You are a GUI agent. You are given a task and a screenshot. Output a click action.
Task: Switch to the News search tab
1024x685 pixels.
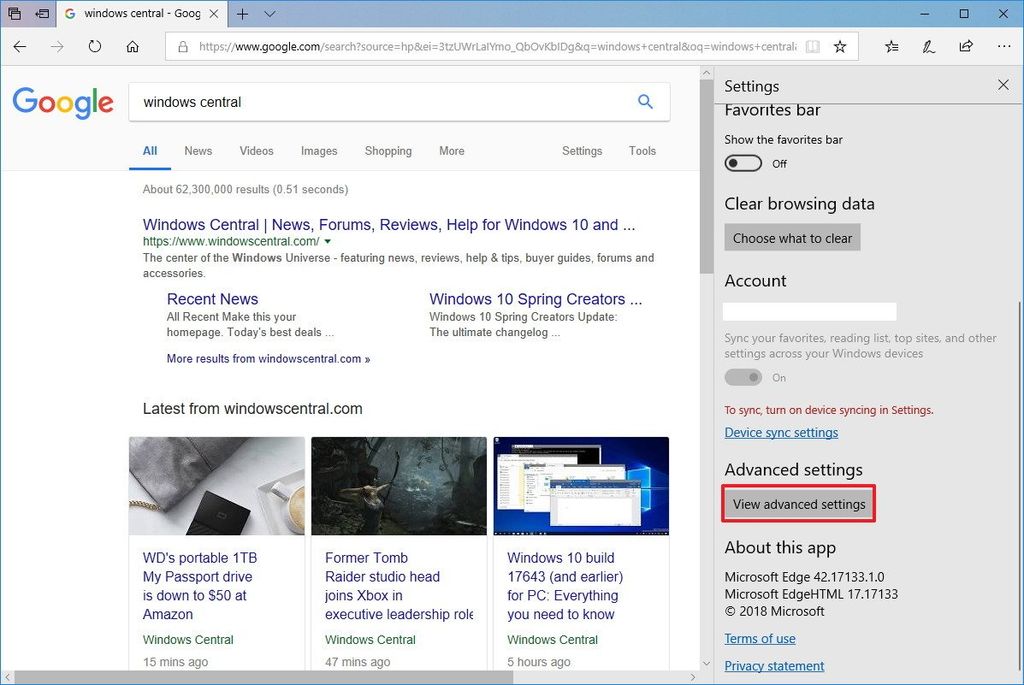pyautogui.click(x=197, y=150)
